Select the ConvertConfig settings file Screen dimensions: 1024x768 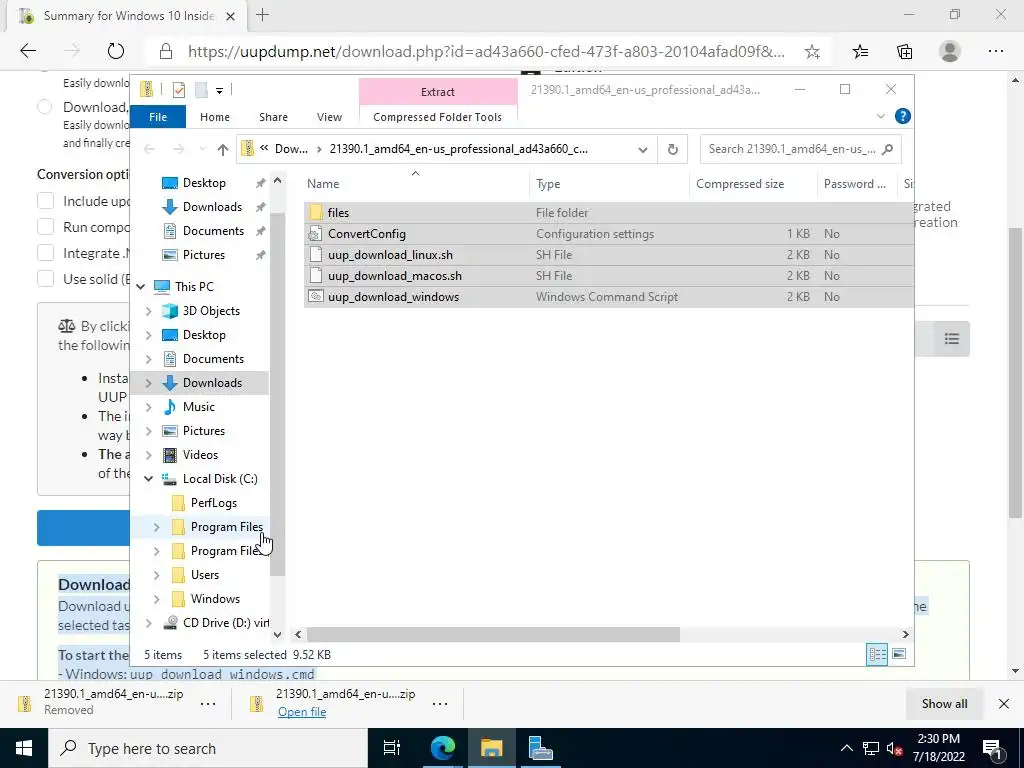(366, 234)
